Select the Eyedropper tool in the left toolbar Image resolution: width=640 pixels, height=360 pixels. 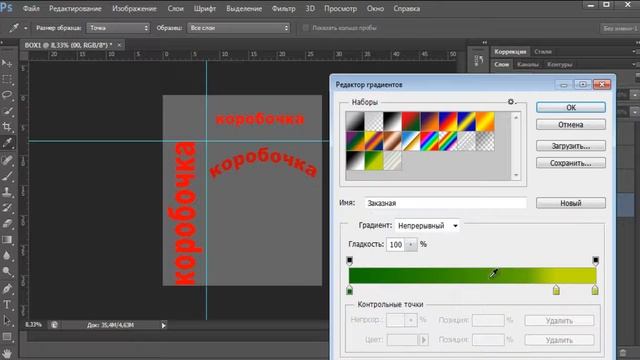[7, 143]
